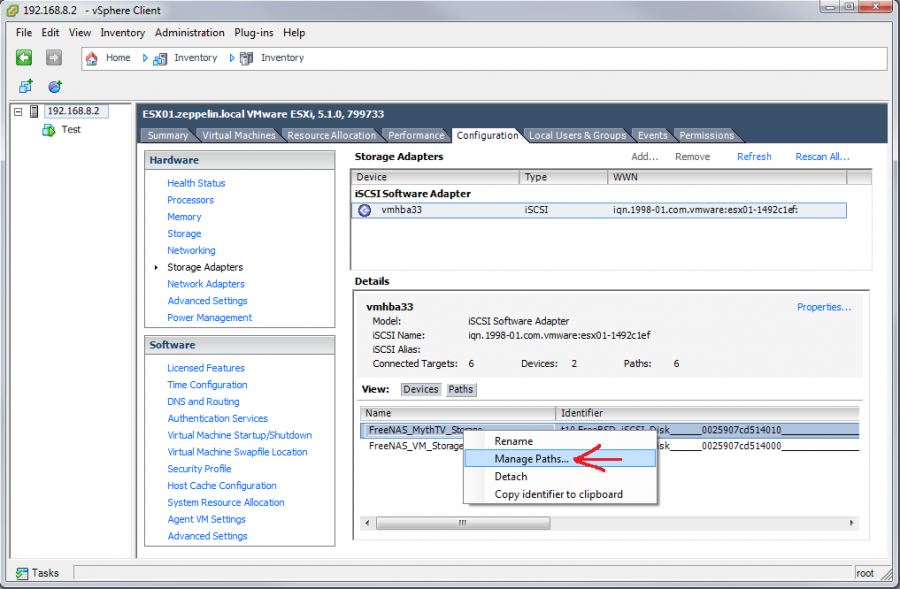Open Power Management link
This screenshot has height=589, width=900.
(210, 317)
